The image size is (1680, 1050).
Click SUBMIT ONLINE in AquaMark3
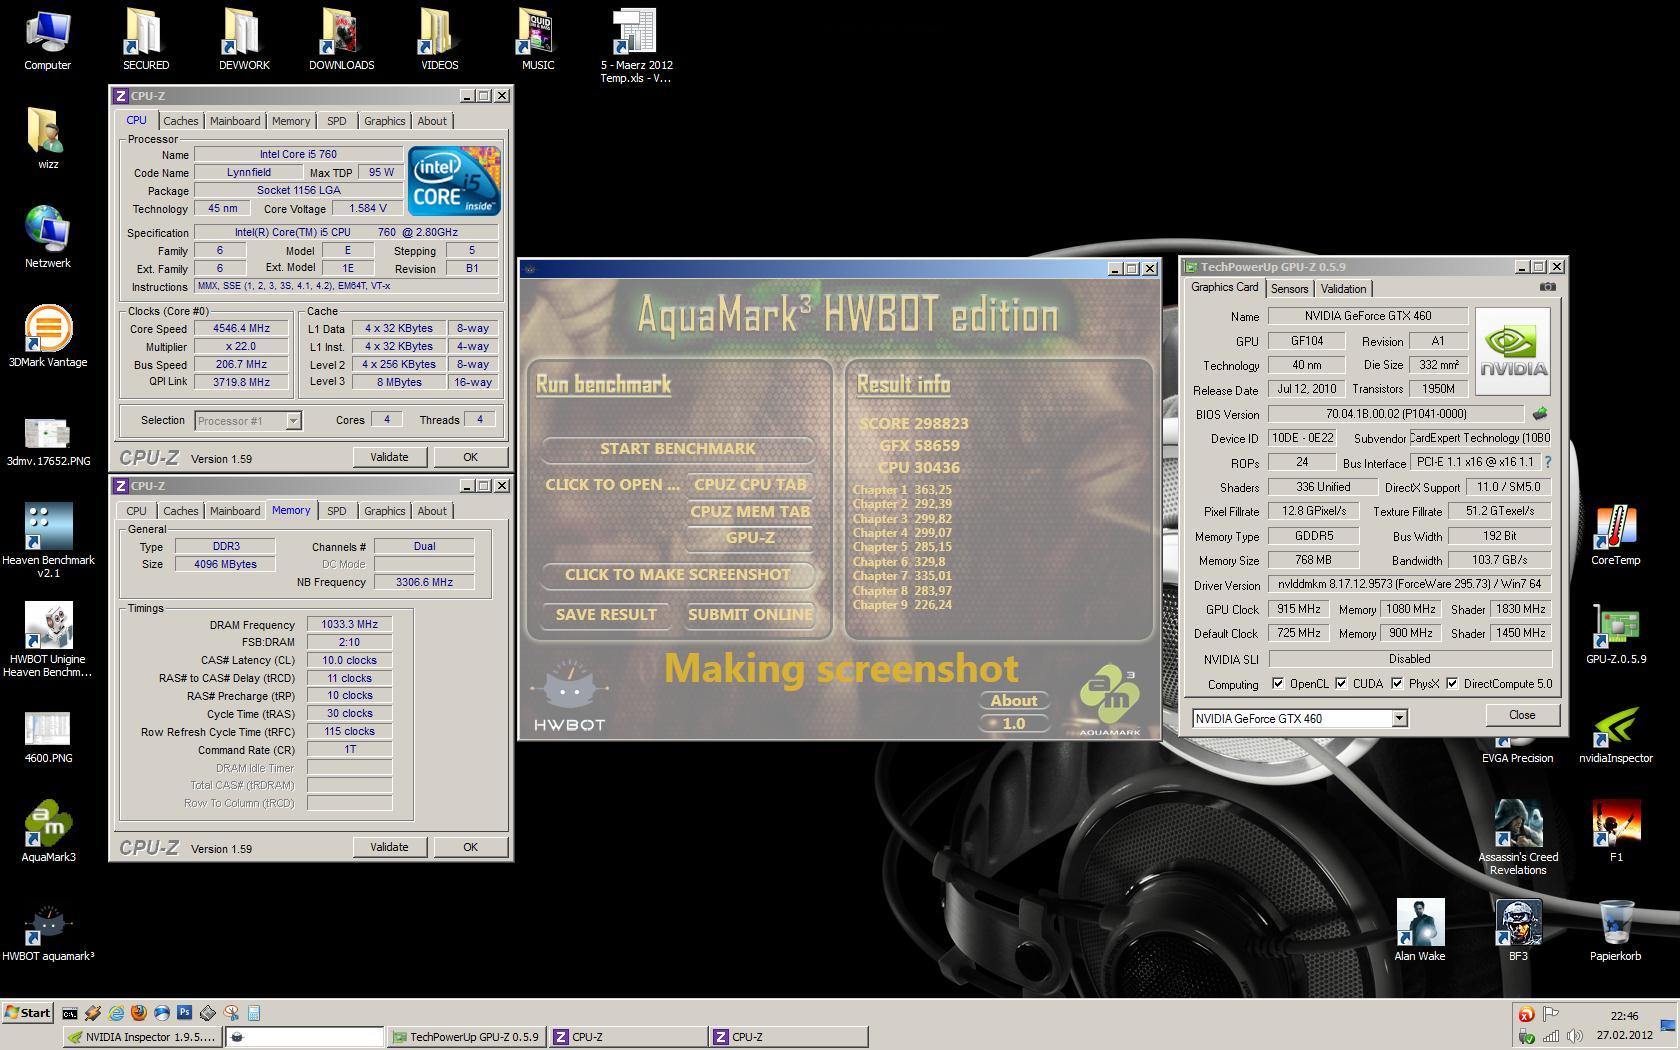pyautogui.click(x=750, y=615)
